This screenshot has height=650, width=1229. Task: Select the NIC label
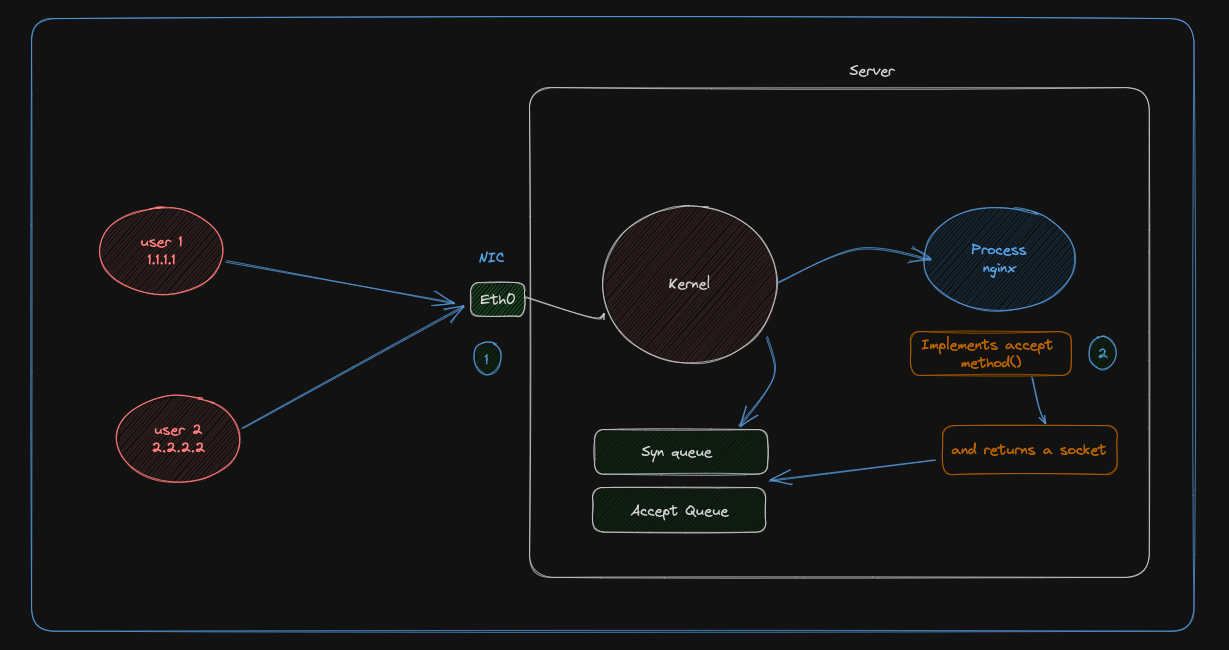tap(491, 258)
